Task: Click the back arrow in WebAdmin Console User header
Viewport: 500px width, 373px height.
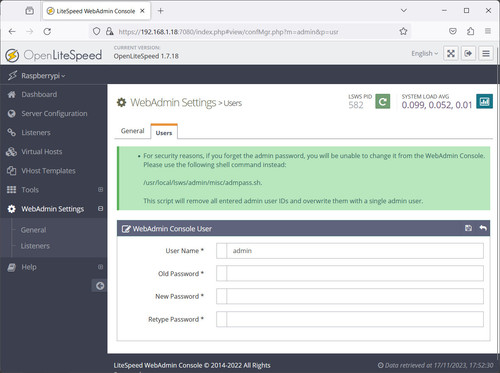Action: tap(483, 228)
